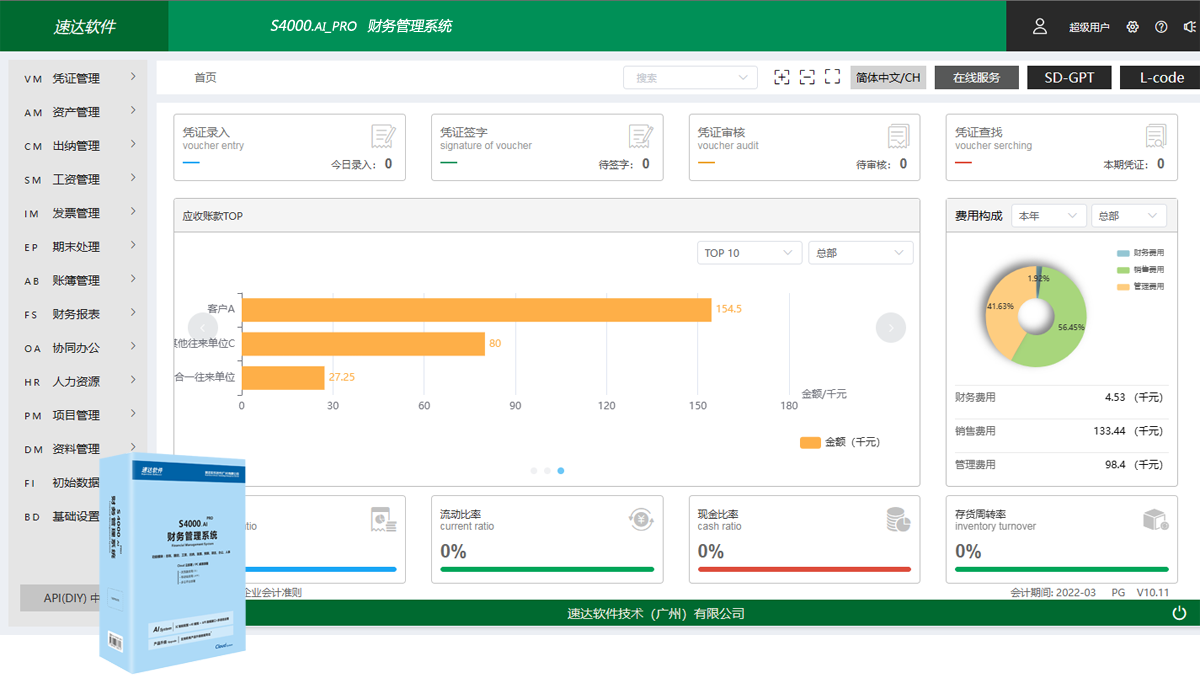Screen dimensions: 1200x700
Task: Open the 搜索 search combo box
Action: point(690,77)
